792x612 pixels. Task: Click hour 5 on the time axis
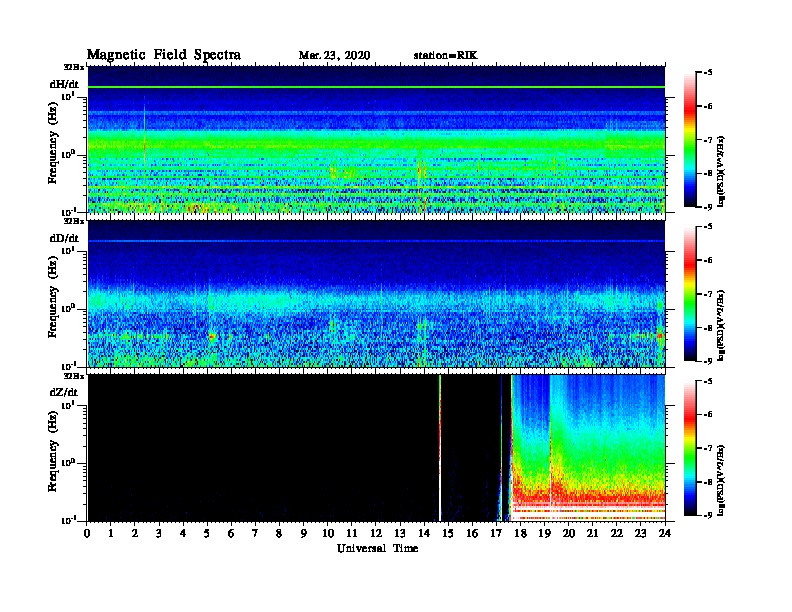[x=207, y=534]
